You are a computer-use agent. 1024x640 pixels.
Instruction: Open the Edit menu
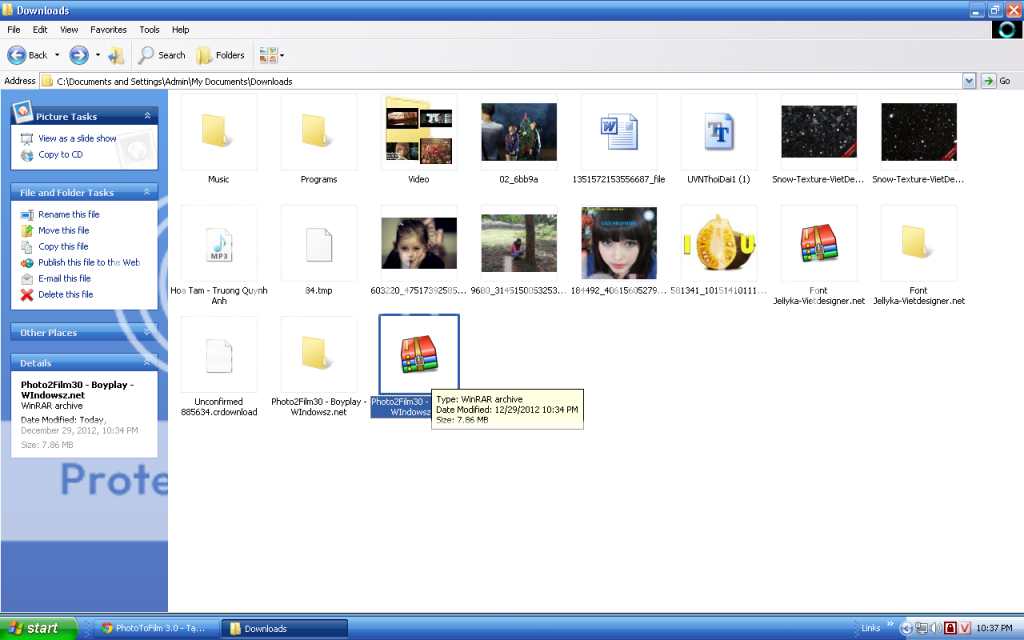(40, 29)
